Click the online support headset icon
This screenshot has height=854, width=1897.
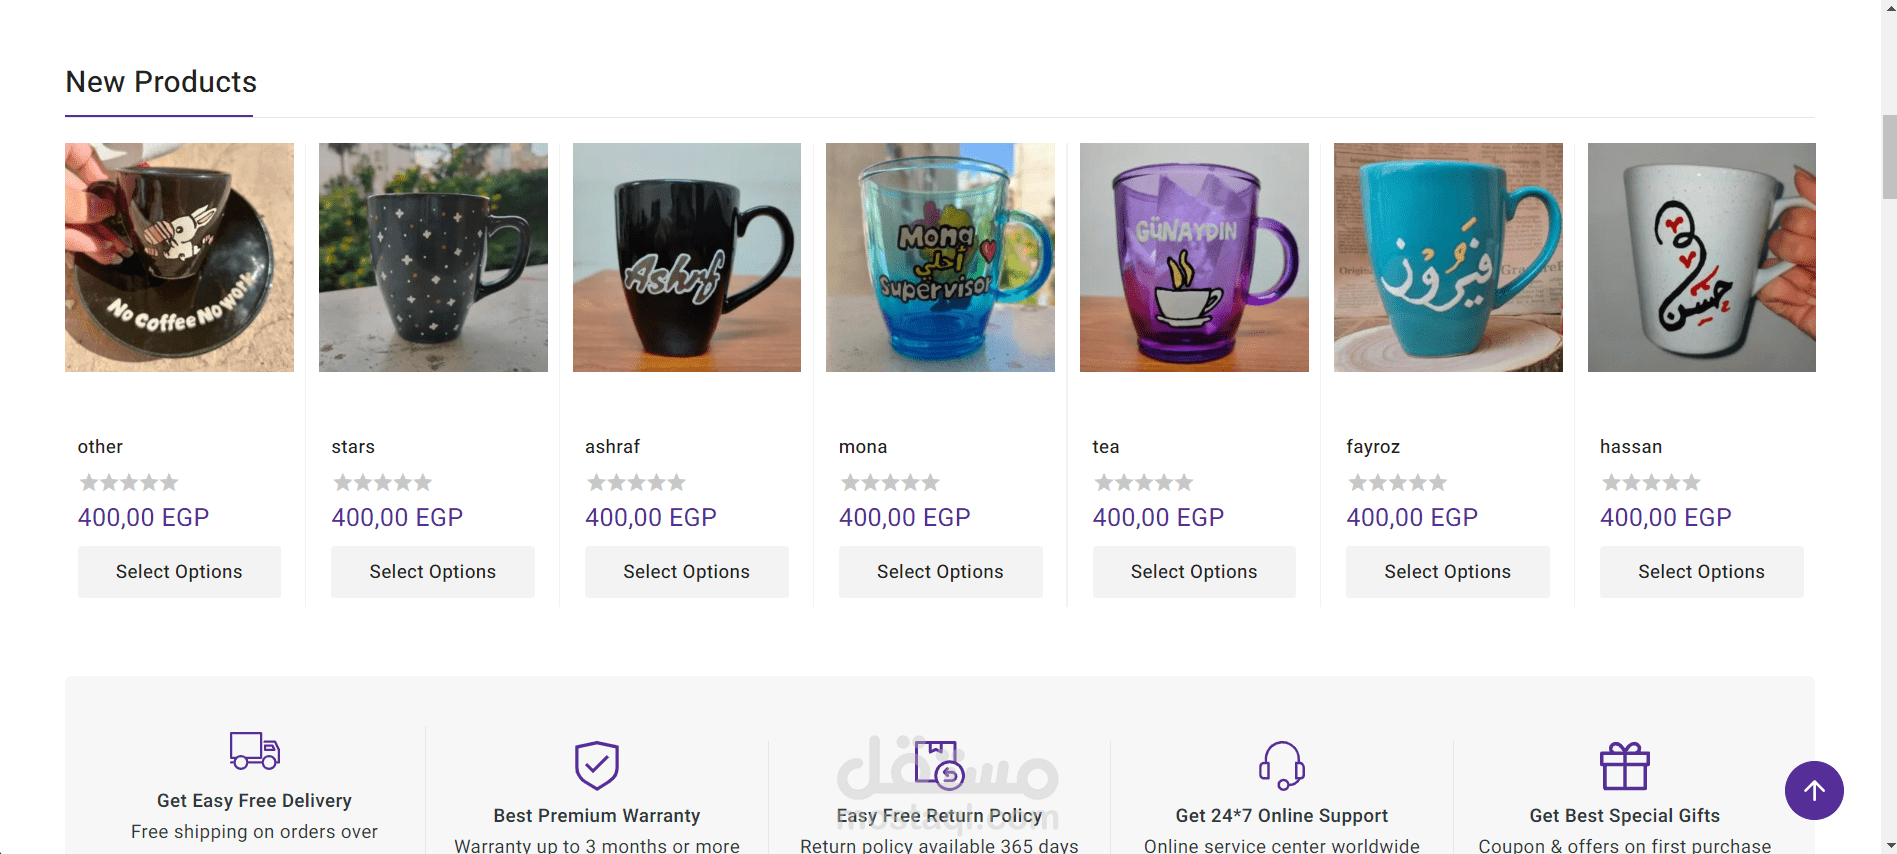[x=1282, y=765]
